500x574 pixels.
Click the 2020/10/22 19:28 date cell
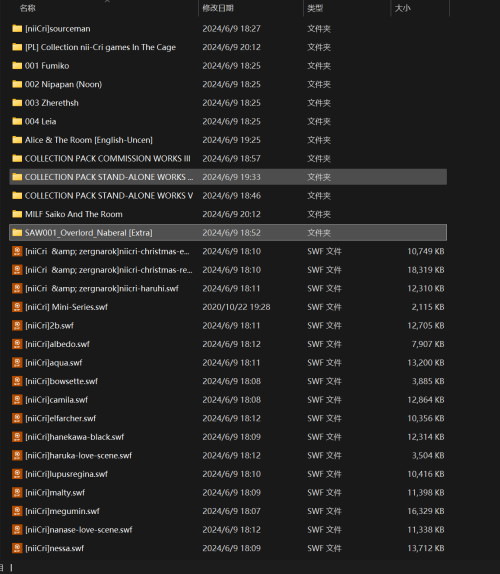(x=236, y=307)
